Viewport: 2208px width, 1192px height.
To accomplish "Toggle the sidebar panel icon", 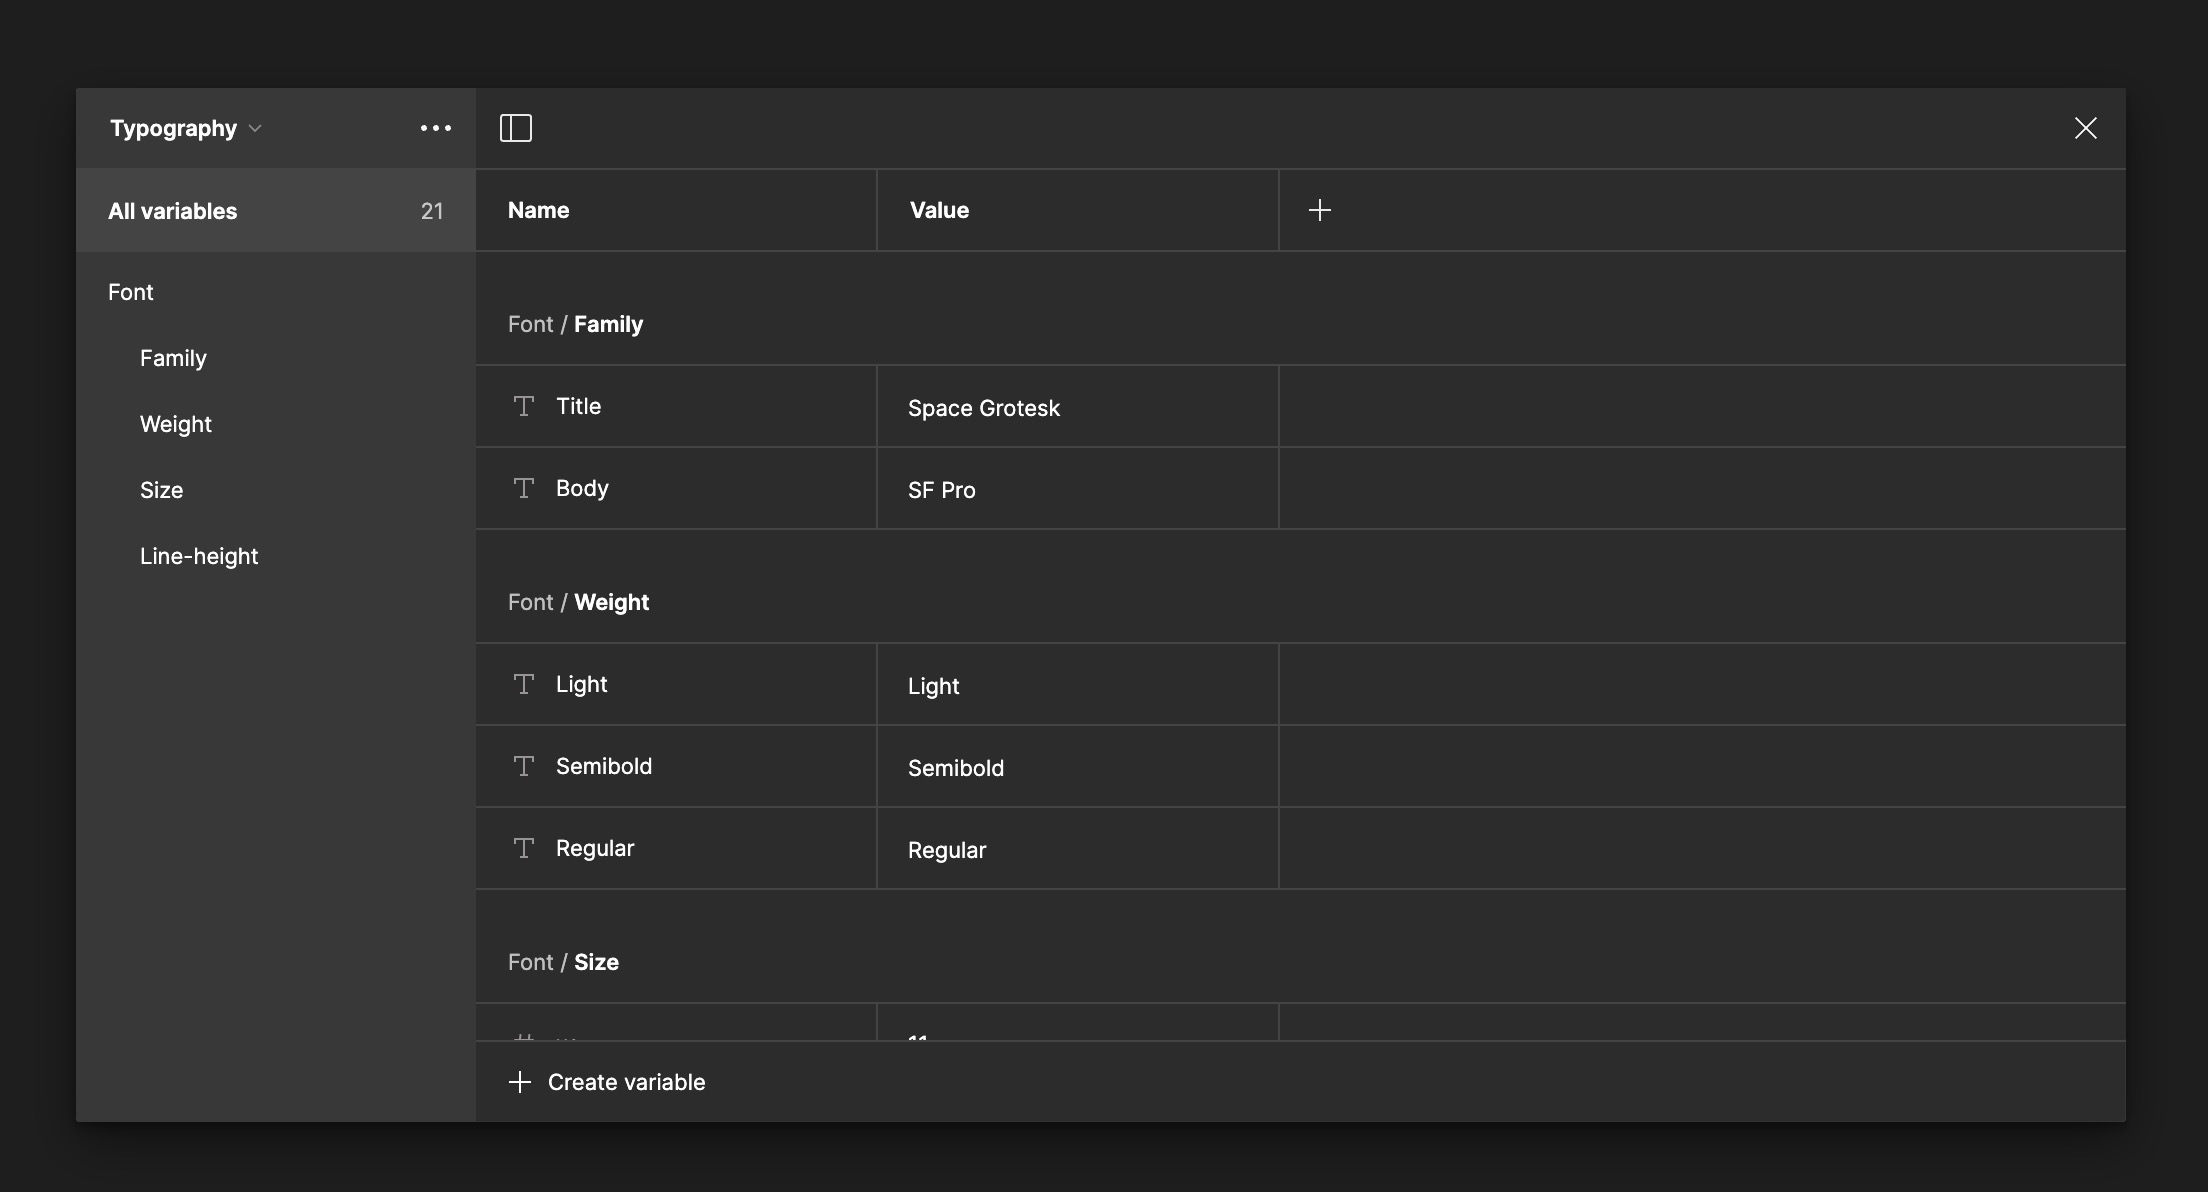I will pos(516,128).
